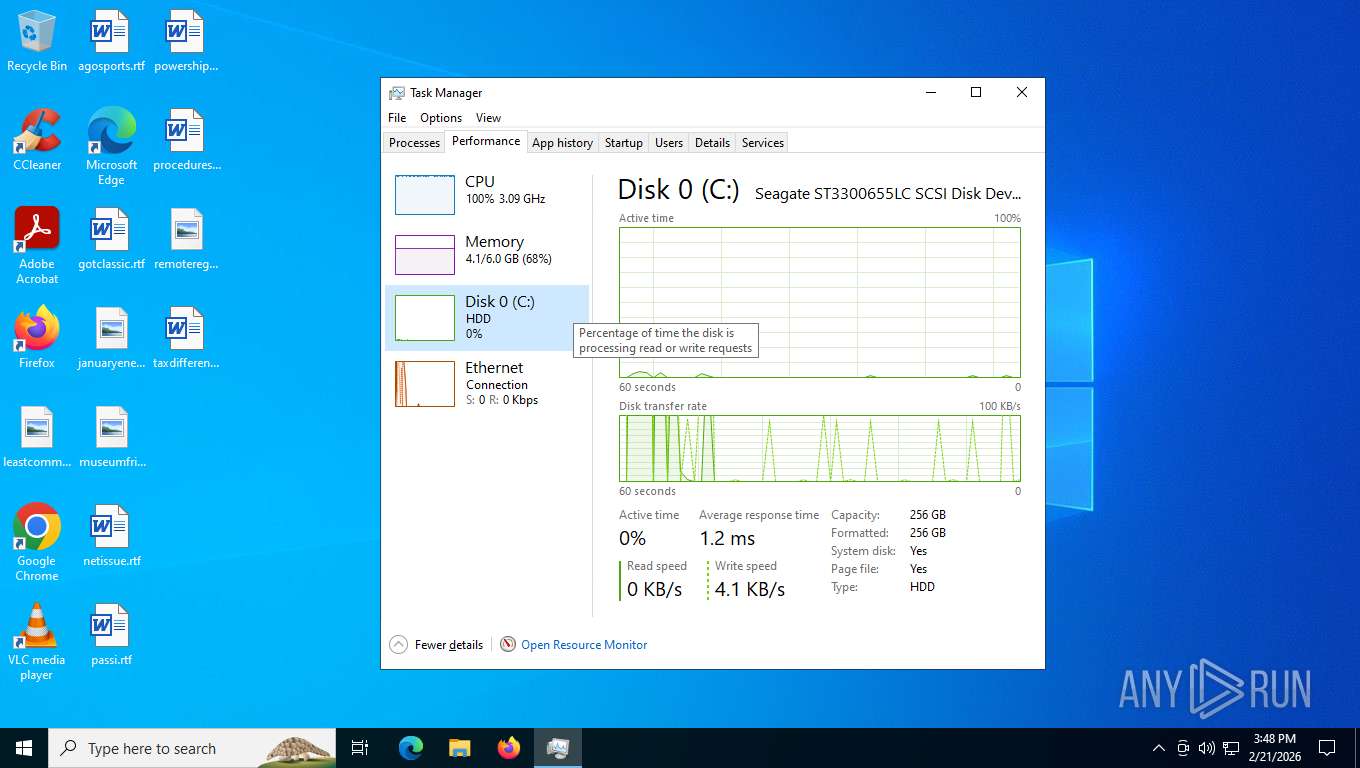The width and height of the screenshot is (1360, 768).
Task: Select the Google Chrome desktop shortcut
Action: click(37, 543)
